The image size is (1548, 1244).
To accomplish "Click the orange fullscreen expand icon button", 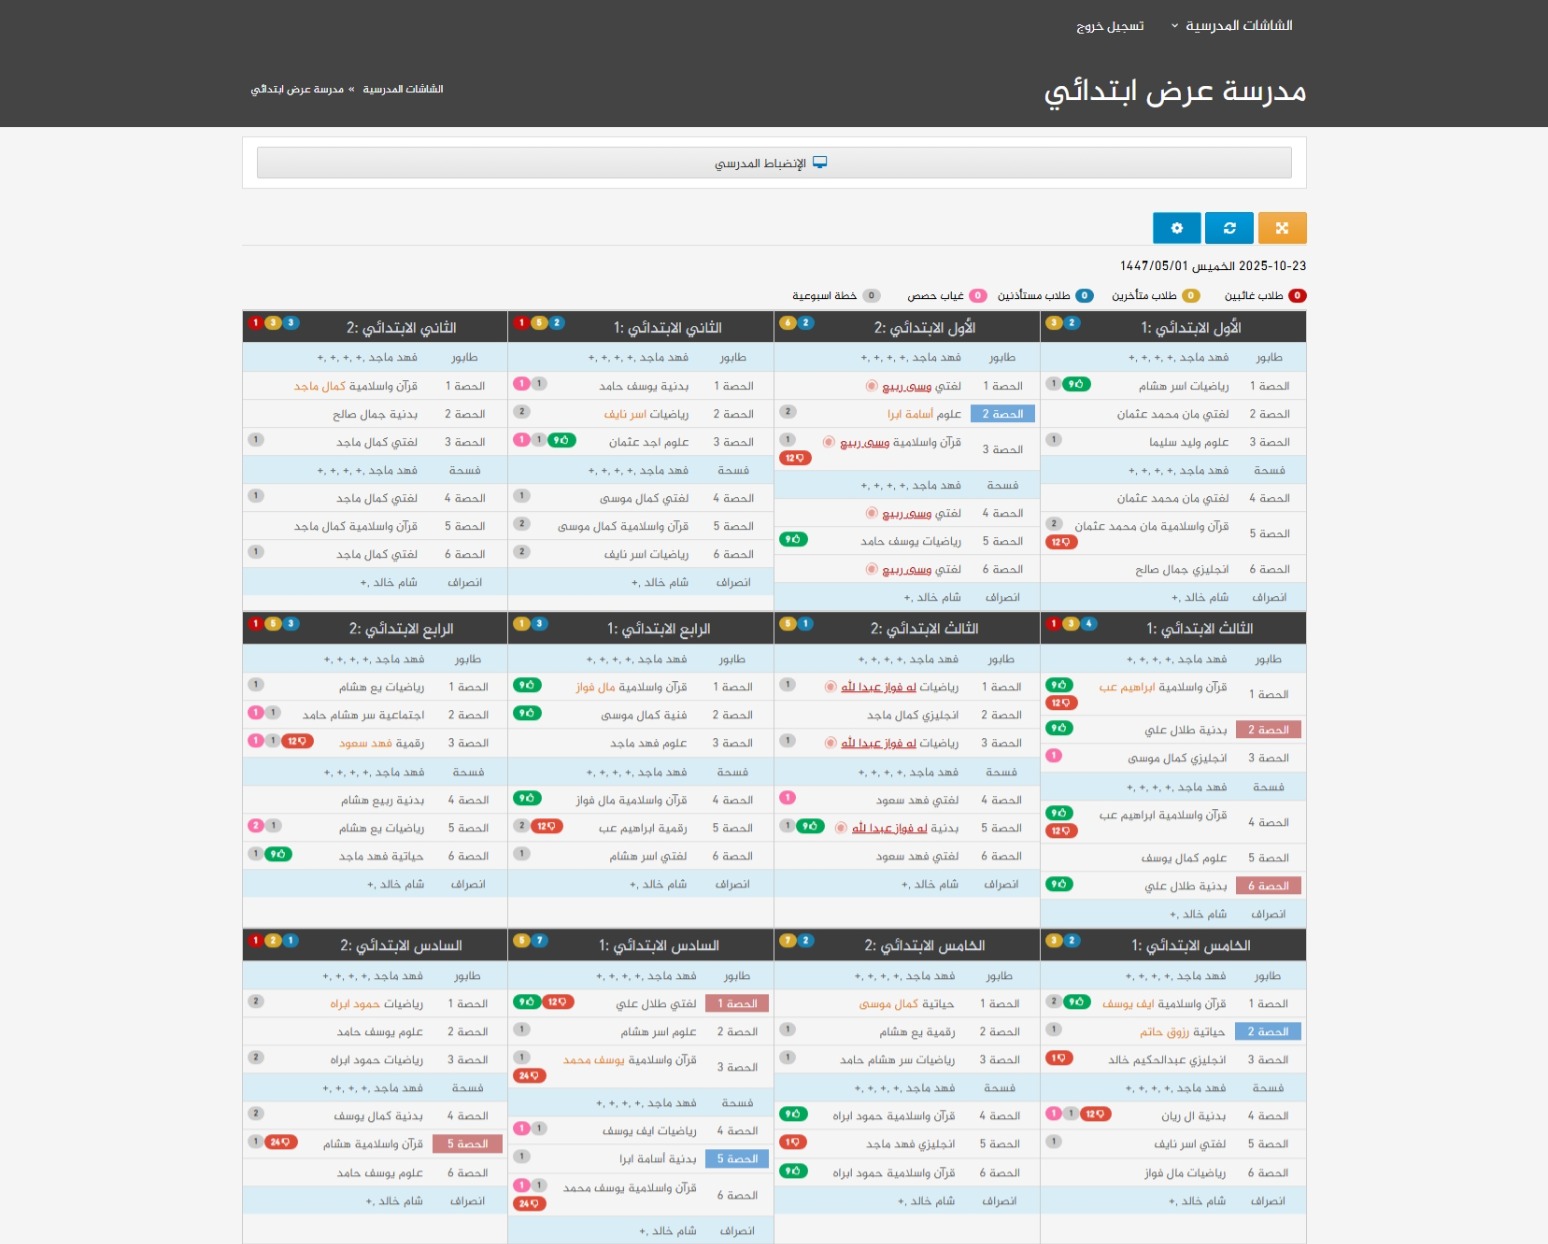I will pyautogui.click(x=1282, y=228).
